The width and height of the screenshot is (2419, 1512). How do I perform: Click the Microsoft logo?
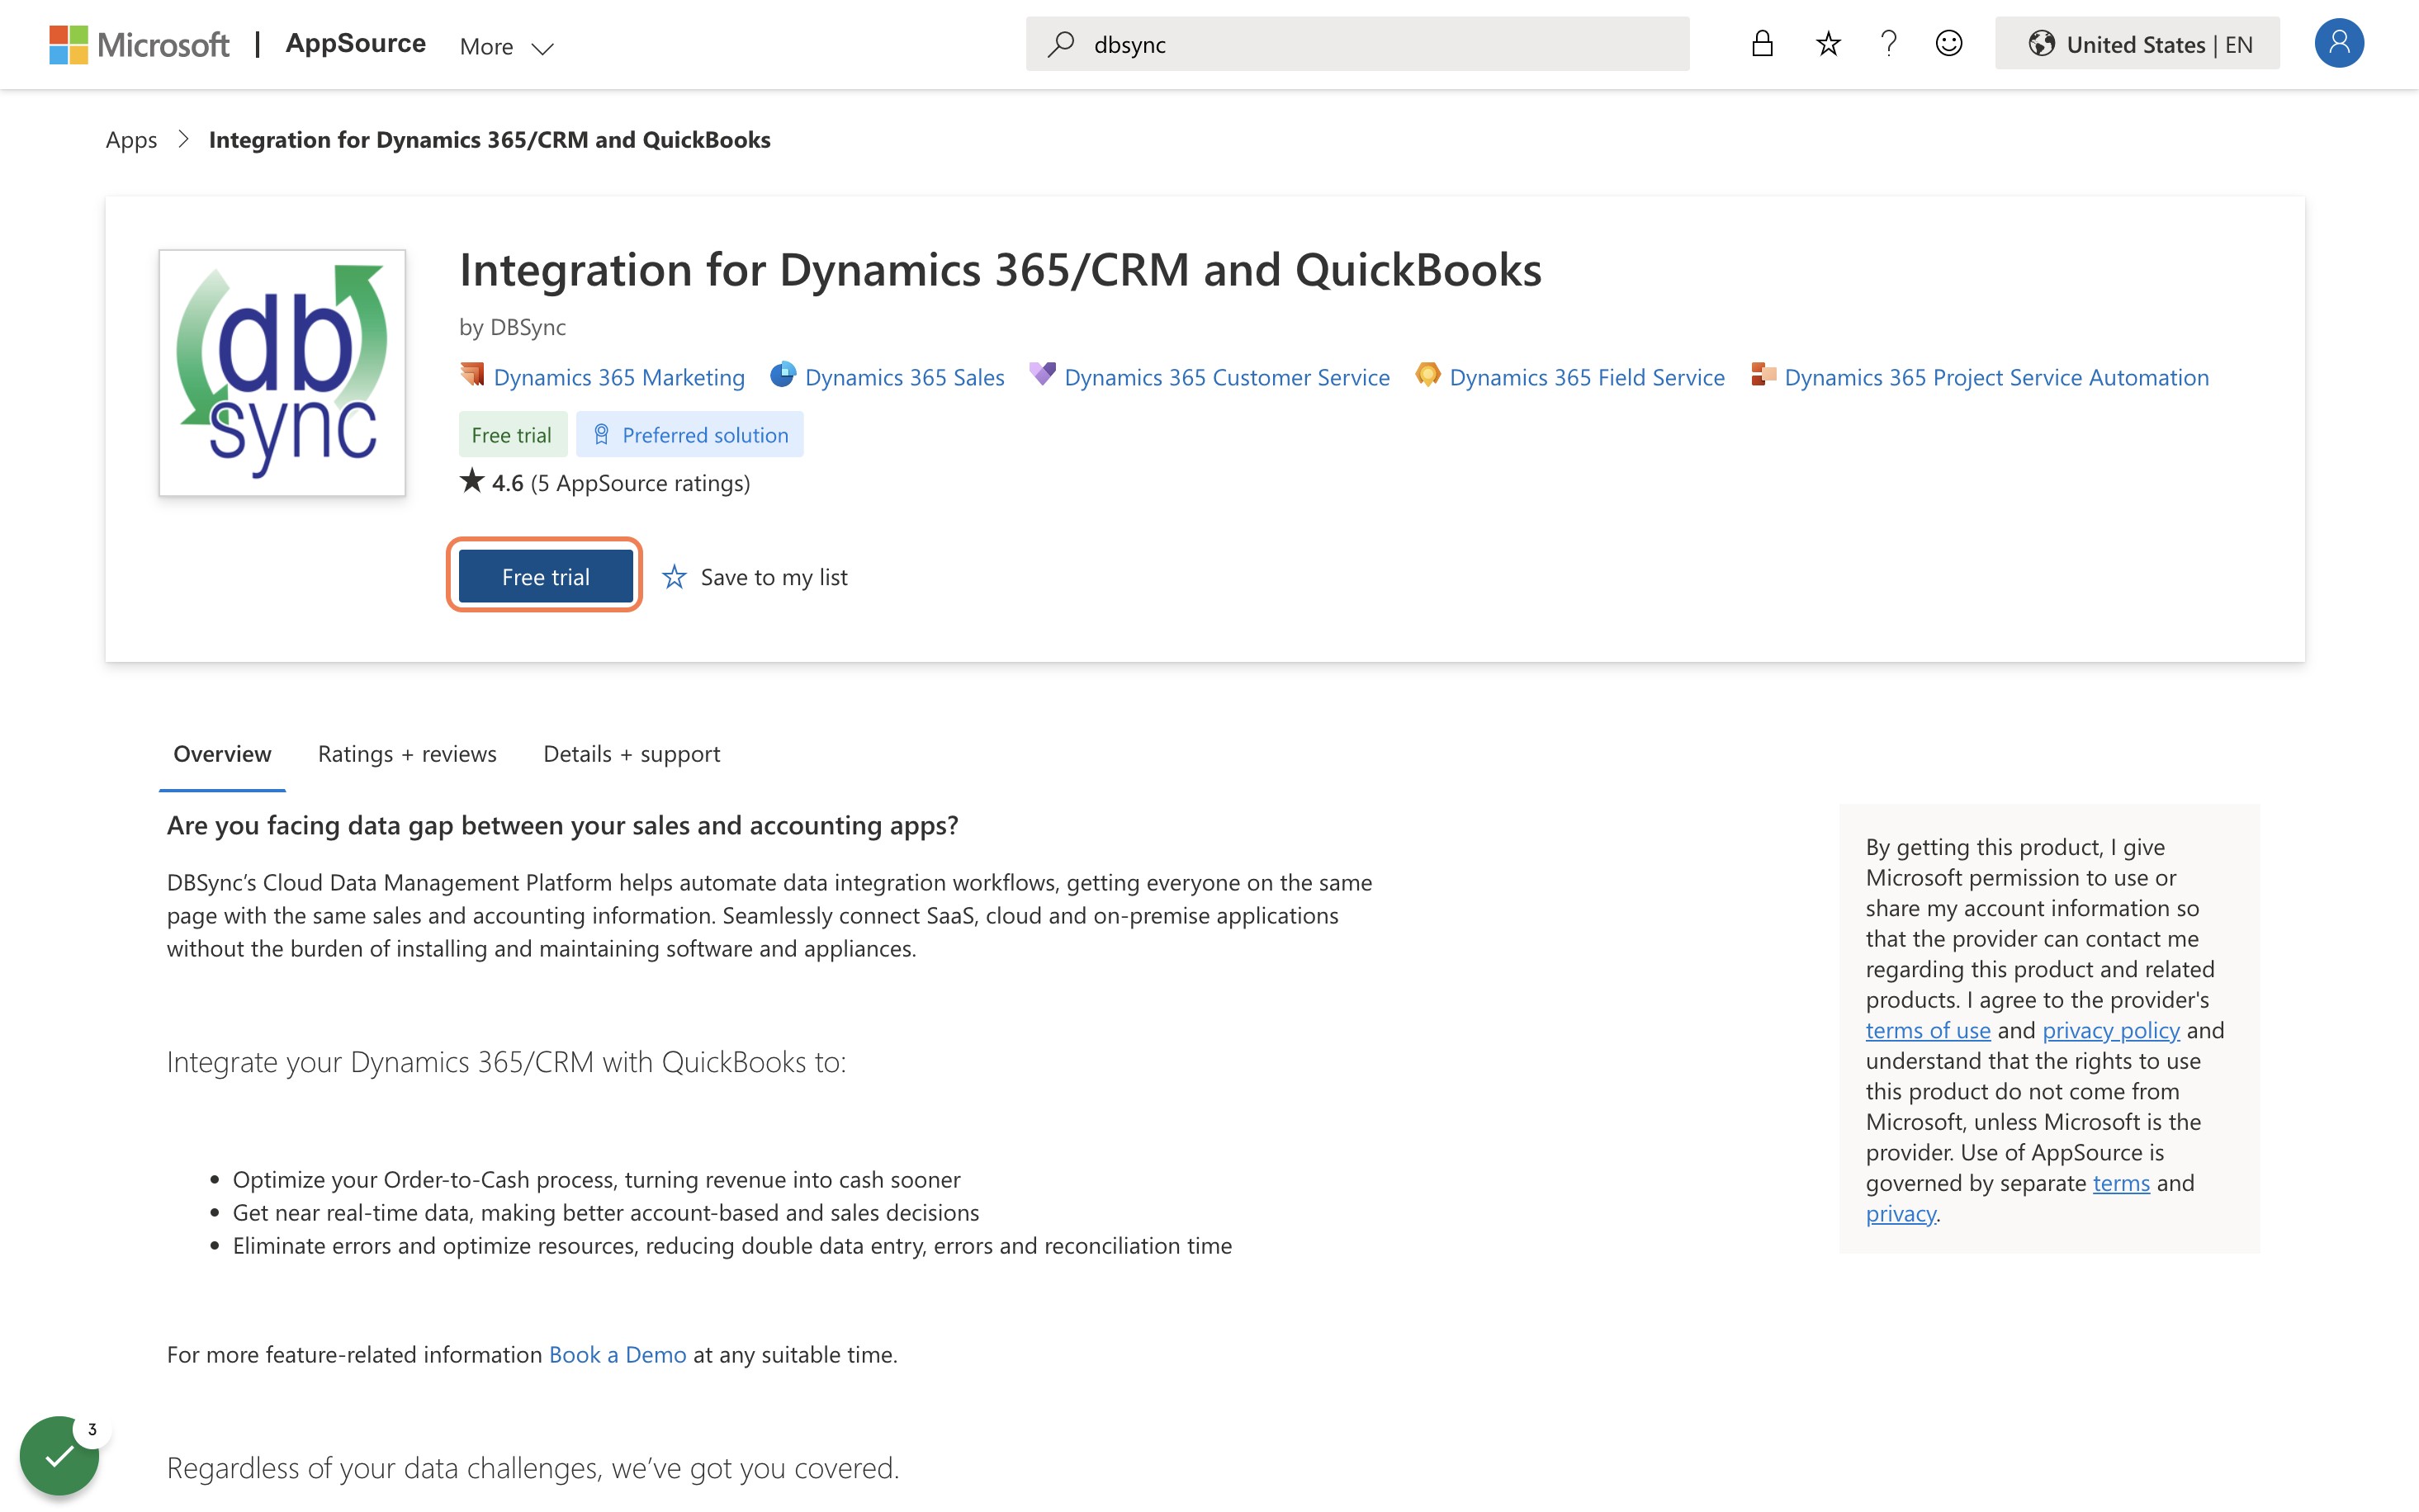[139, 44]
